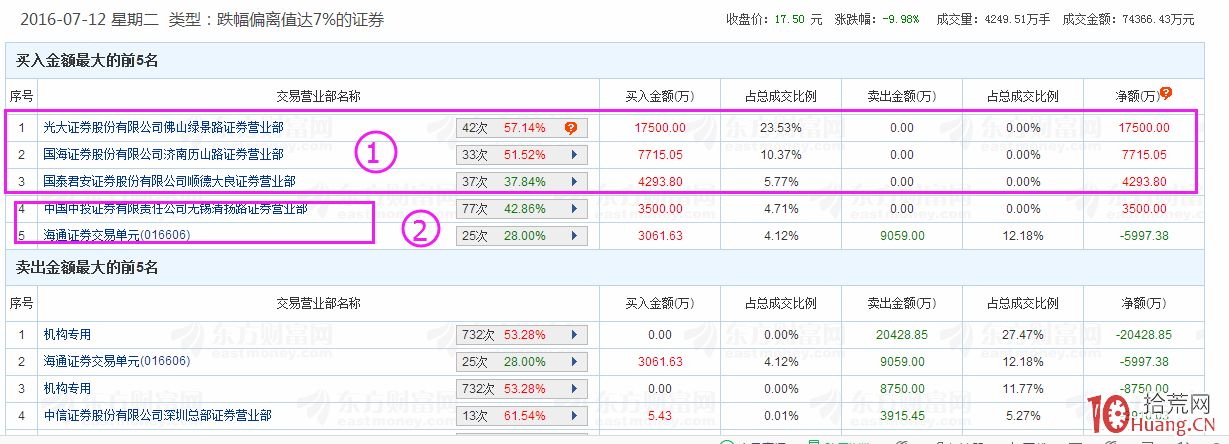Screen dimensions: 1229x444
Task: Click arrow icon in 中国中投证券无锡清扬路 row
Action: click(x=574, y=209)
